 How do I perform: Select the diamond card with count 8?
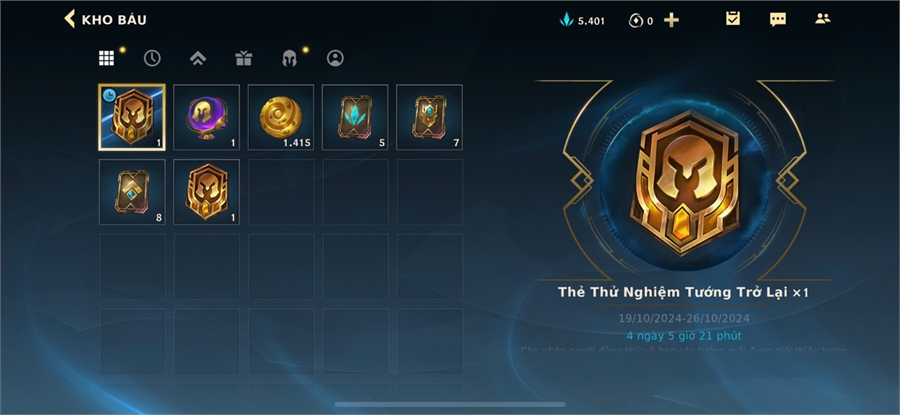pyautogui.click(x=132, y=192)
